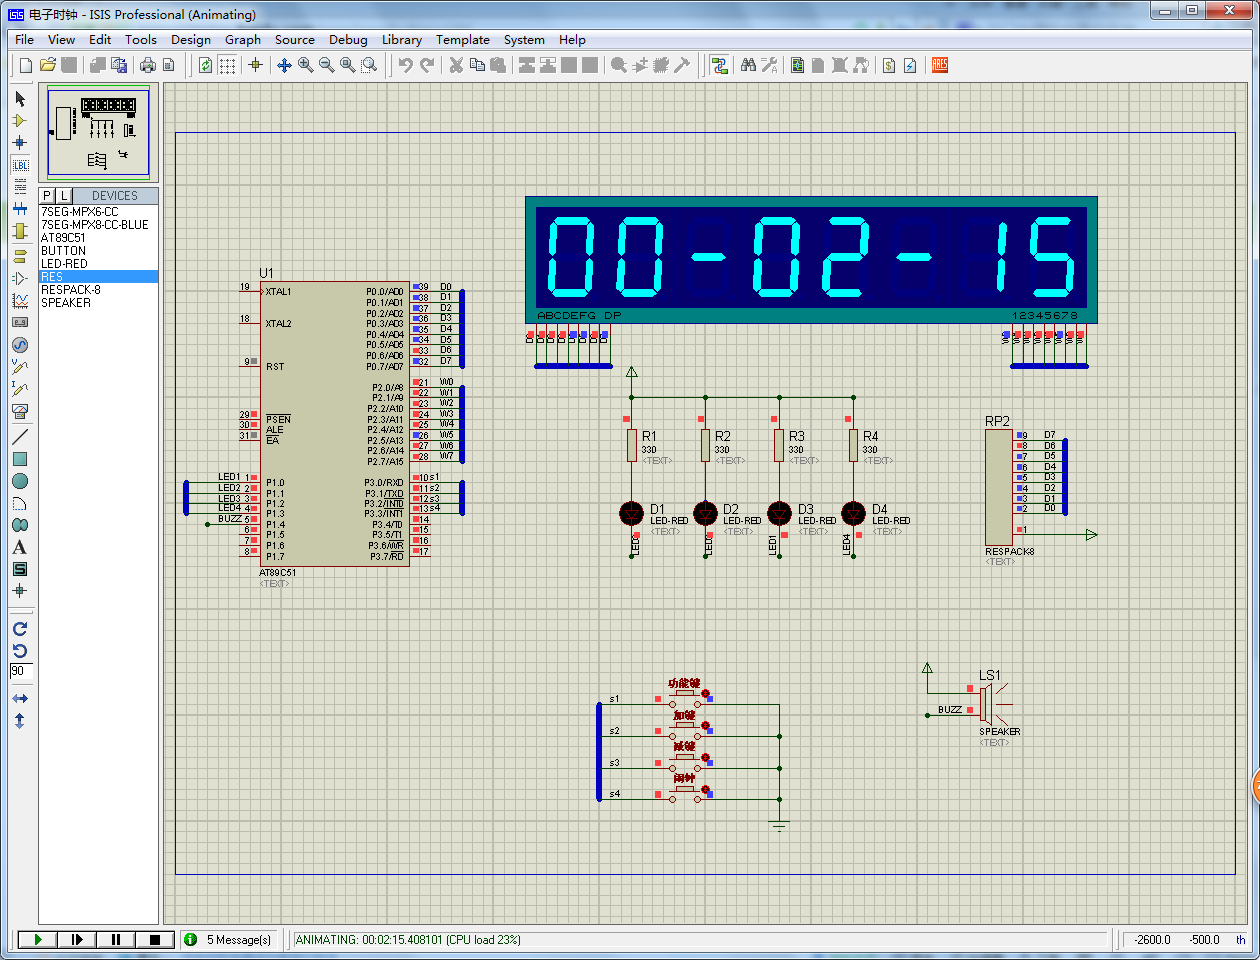
Task: Open the File menu
Action: pos(25,40)
